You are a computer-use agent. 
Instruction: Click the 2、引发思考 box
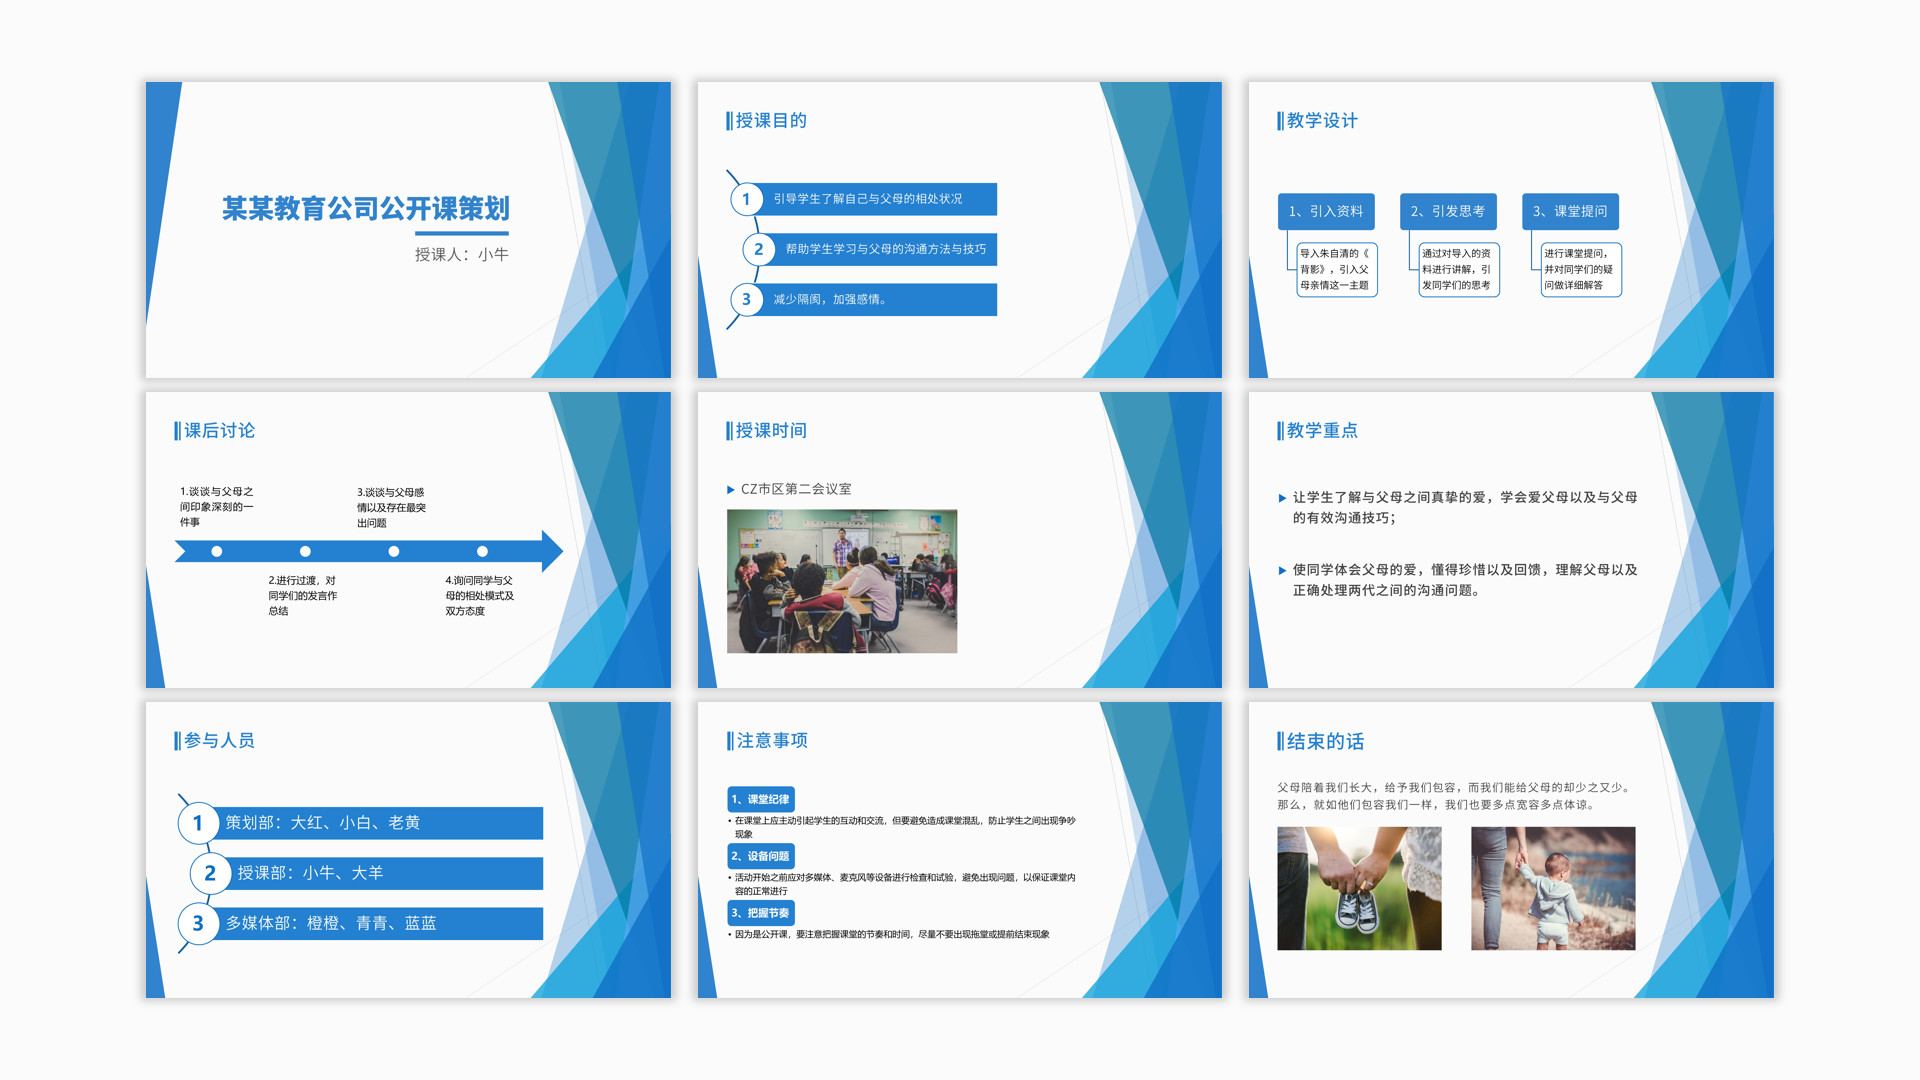click(x=1448, y=211)
